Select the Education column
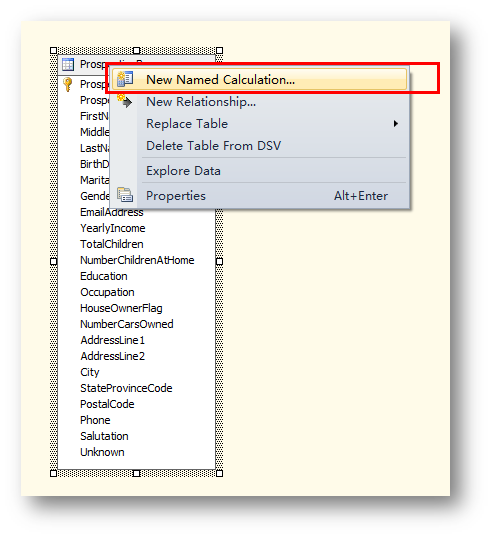 click(x=104, y=276)
